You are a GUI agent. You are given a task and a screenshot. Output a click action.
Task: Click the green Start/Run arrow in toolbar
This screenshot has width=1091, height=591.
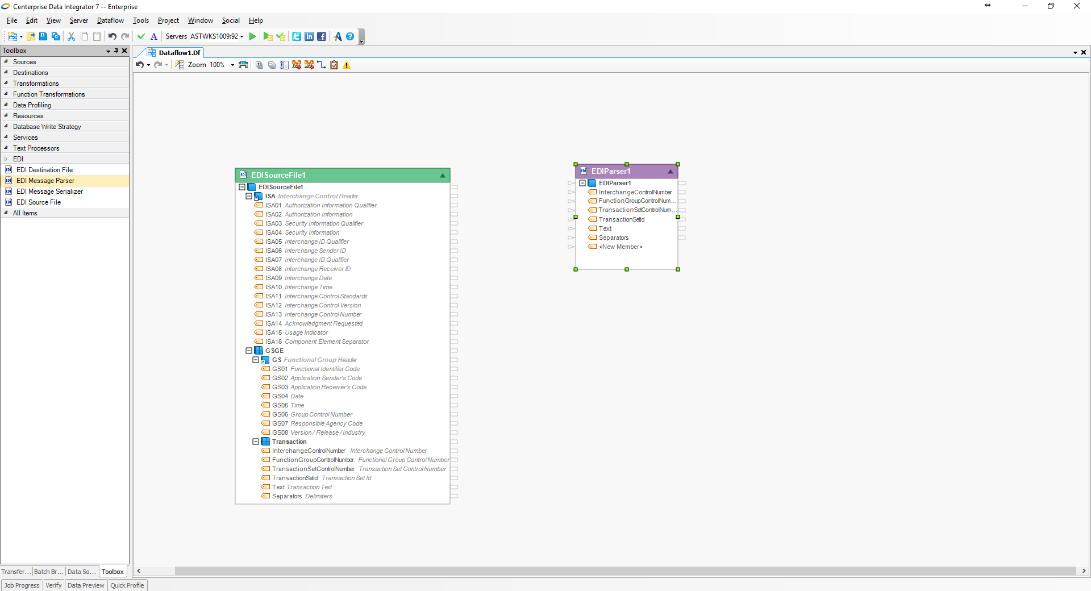pos(252,37)
